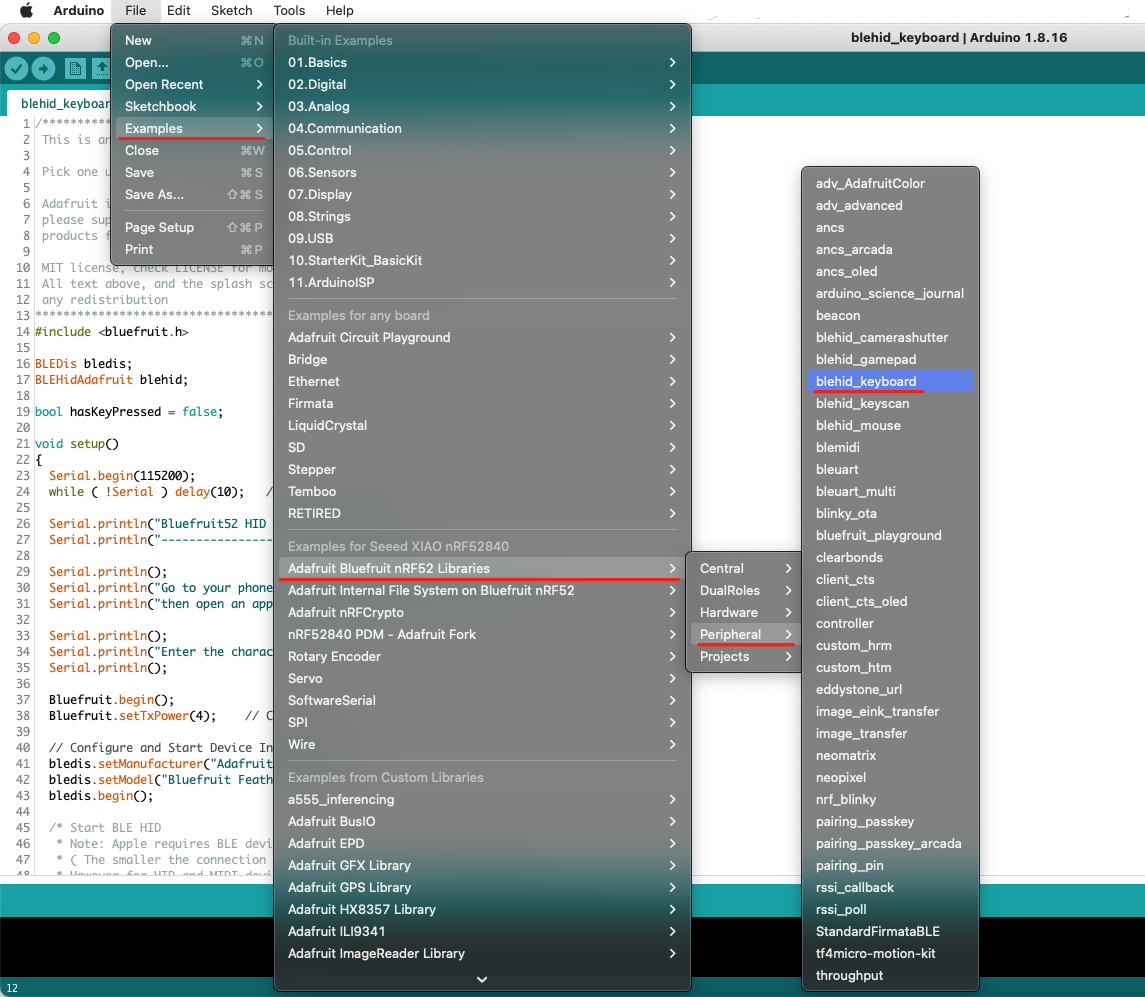
Task: Open the Adafruit nRFCrypto examples
Action: (x=482, y=612)
